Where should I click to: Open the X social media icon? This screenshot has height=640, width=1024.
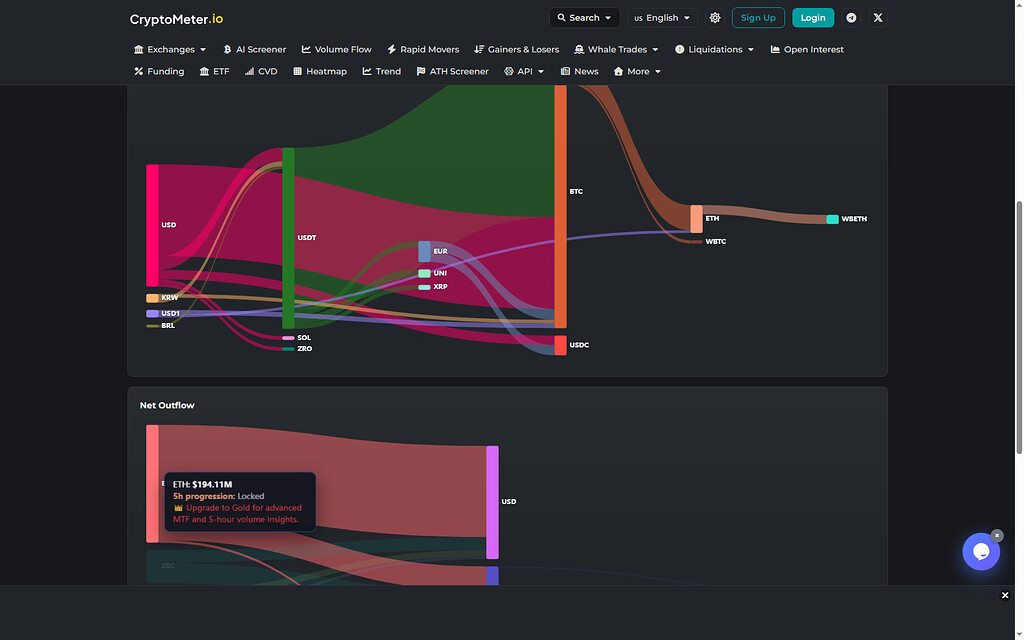pos(878,18)
